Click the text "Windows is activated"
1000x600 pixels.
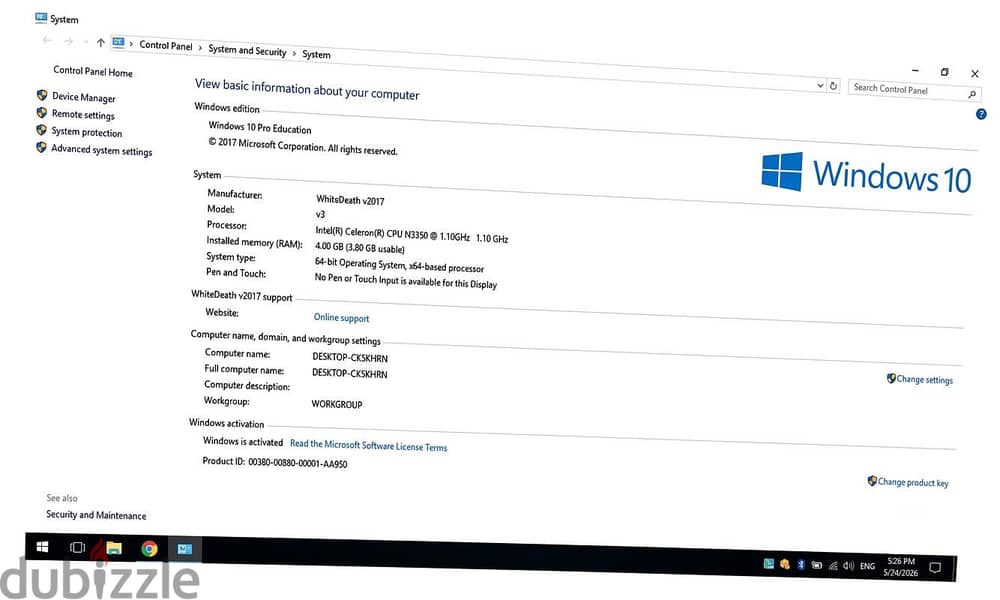click(243, 441)
